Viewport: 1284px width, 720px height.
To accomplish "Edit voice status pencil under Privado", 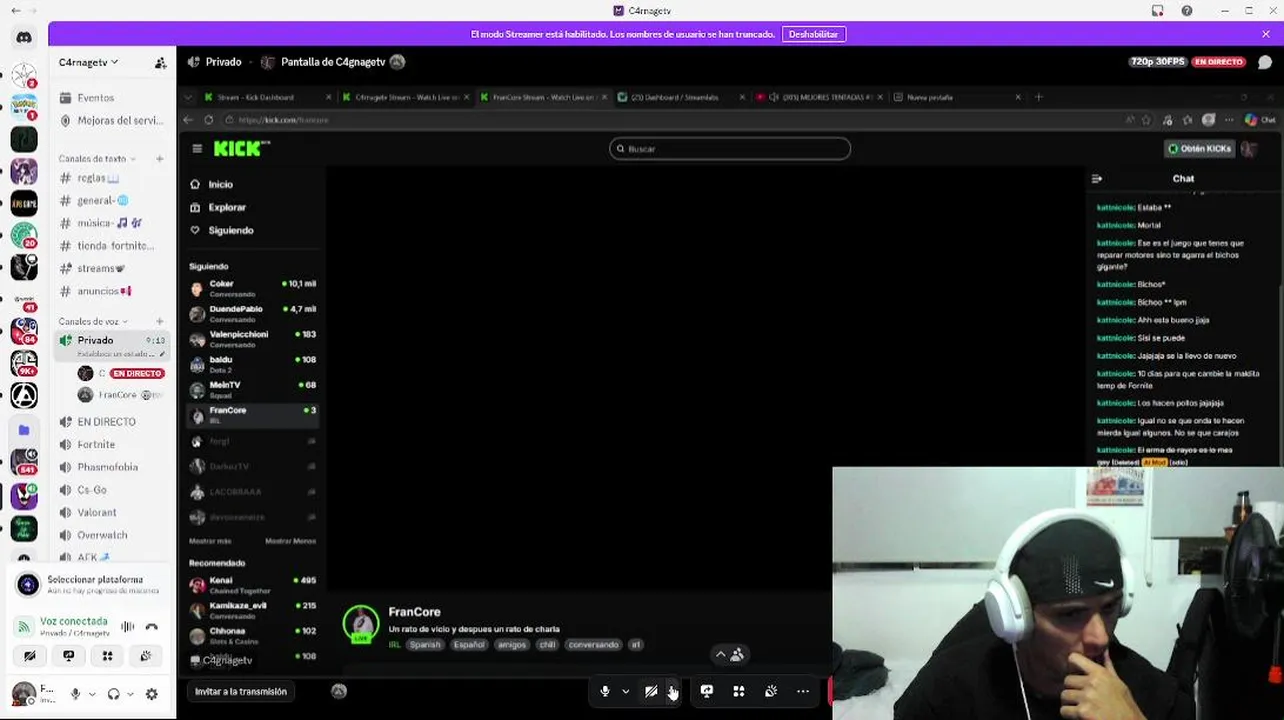I will pyautogui.click(x=163, y=354).
